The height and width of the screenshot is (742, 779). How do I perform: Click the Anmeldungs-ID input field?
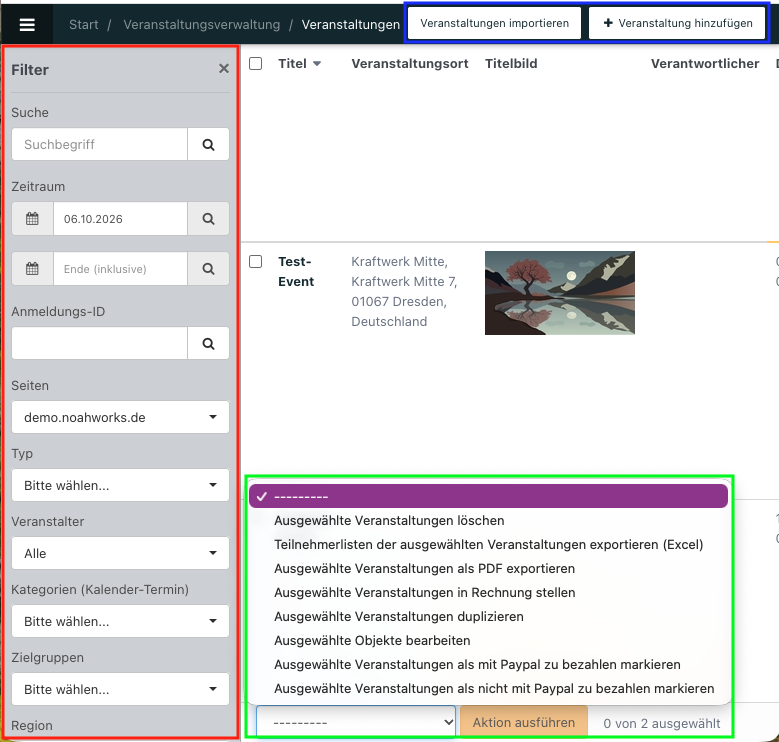point(99,343)
